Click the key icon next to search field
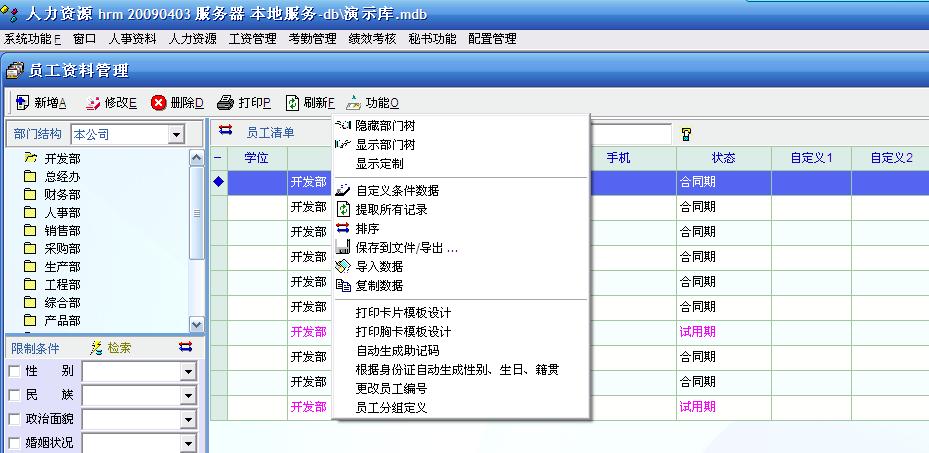This screenshot has width=929, height=453. point(687,134)
